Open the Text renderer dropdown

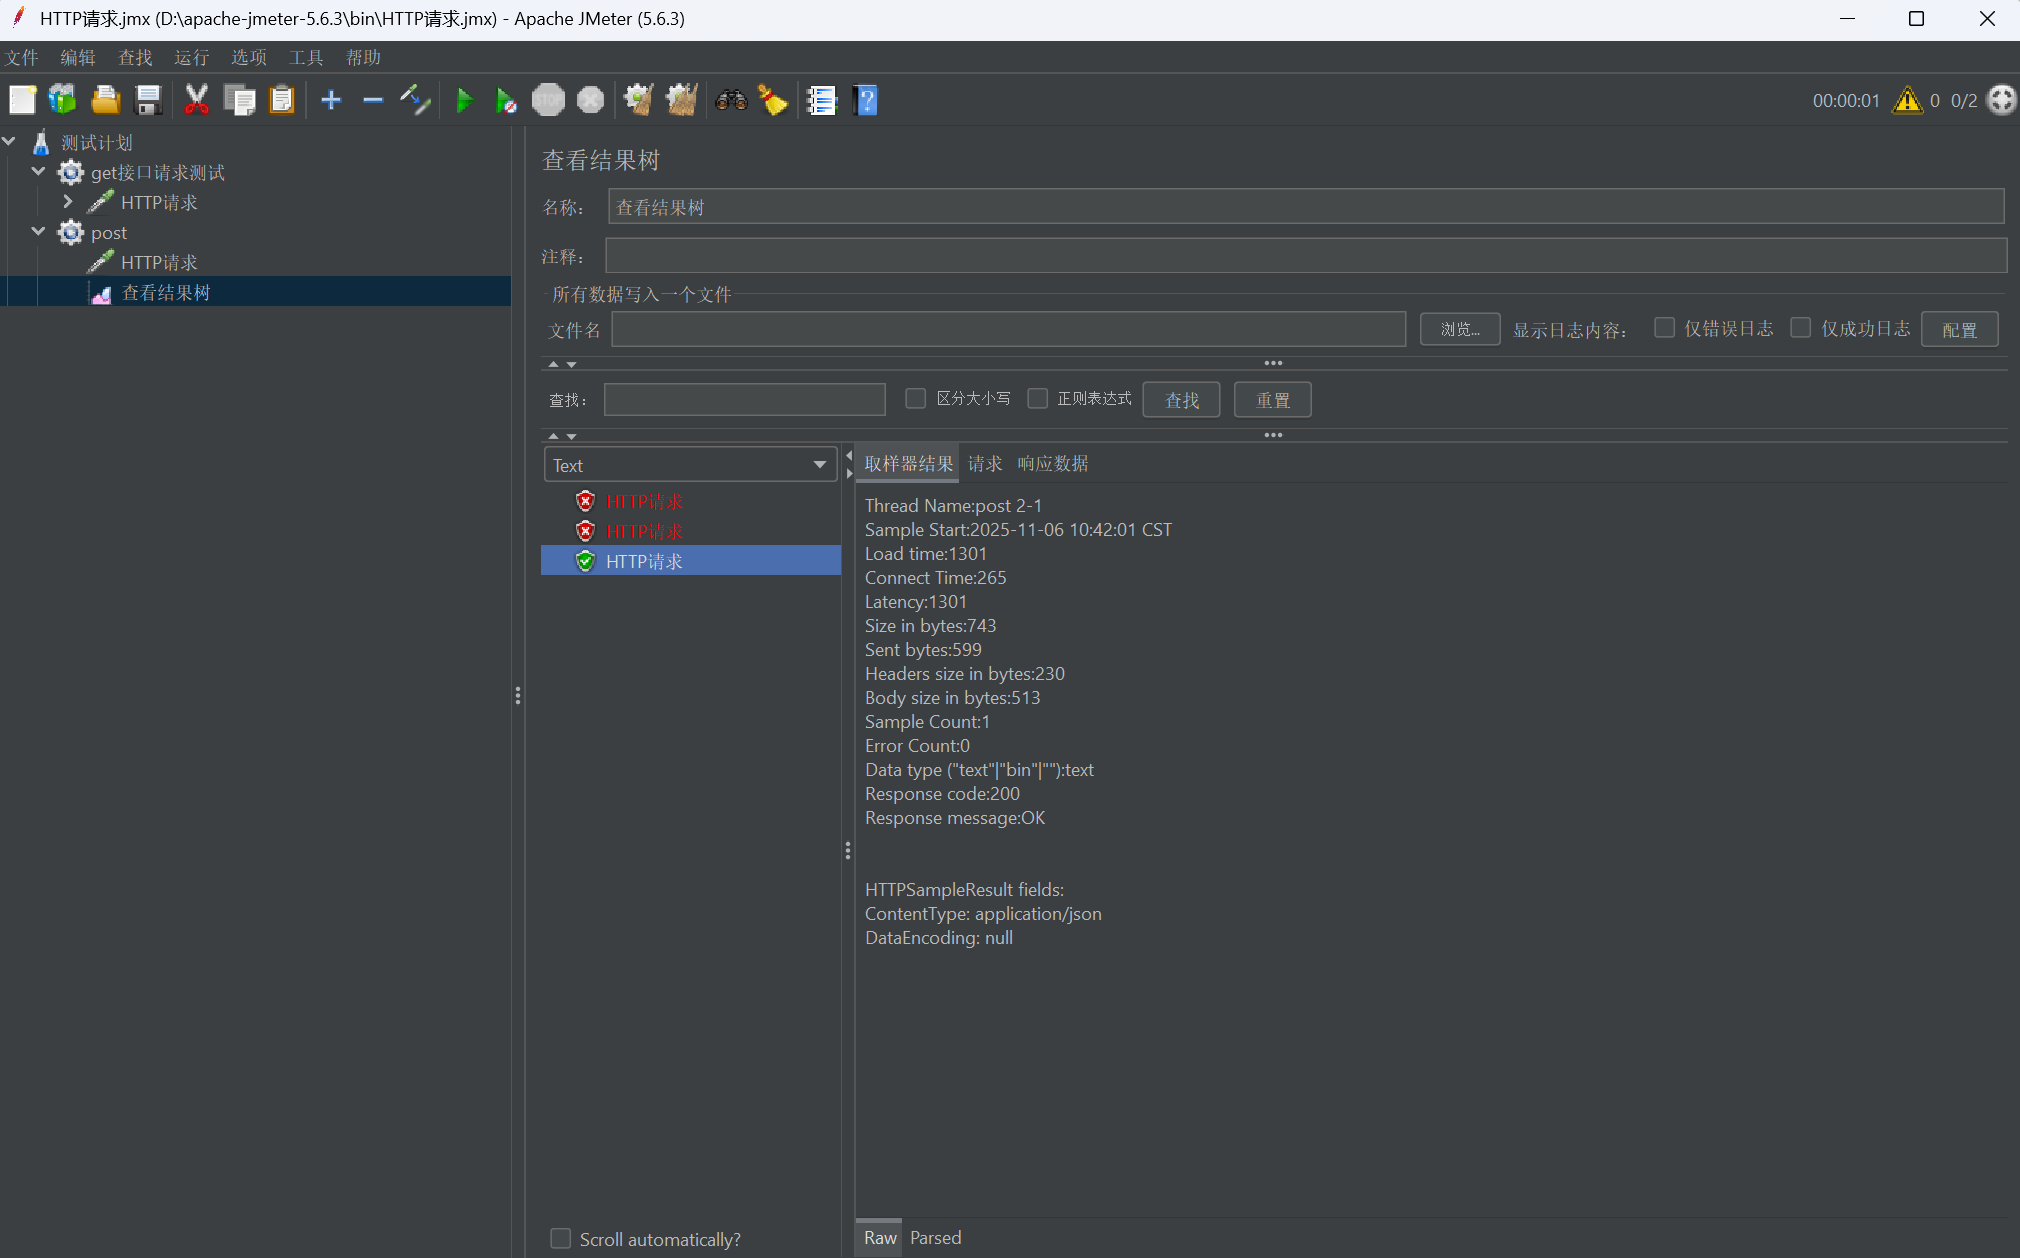(690, 465)
